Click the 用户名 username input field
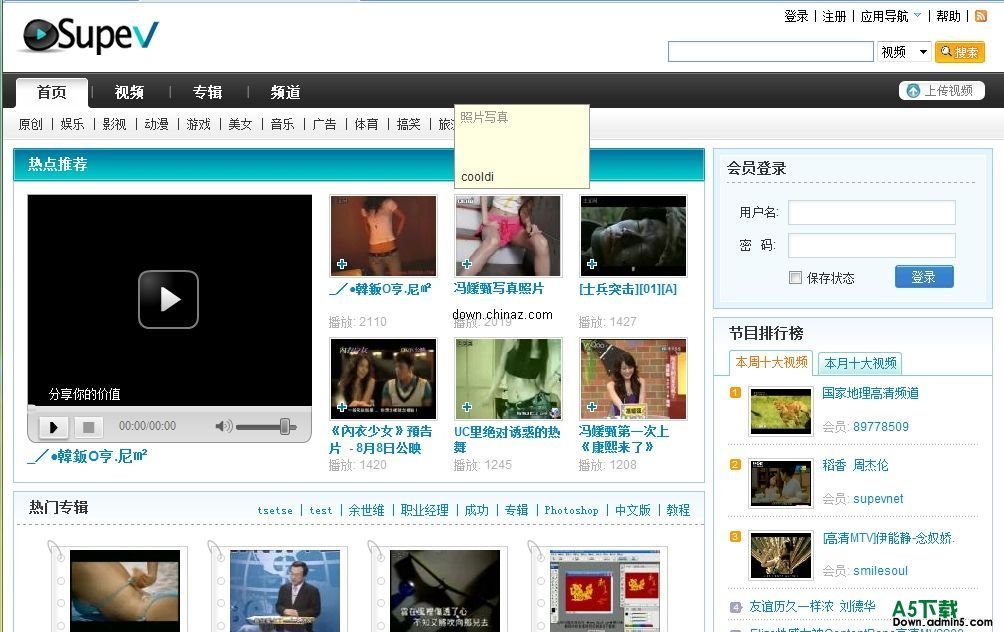This screenshot has width=1004, height=632. (871, 212)
